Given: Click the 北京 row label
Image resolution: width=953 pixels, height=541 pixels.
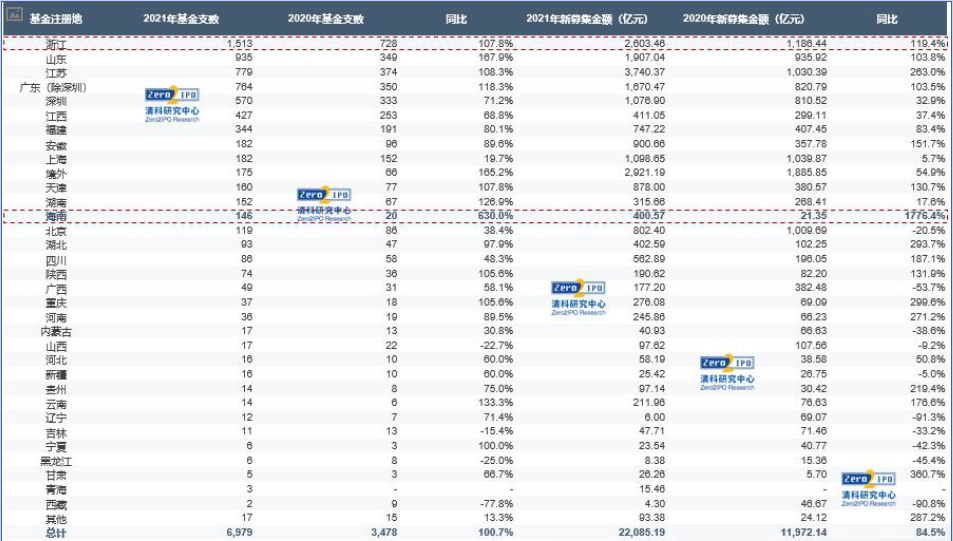Looking at the screenshot, I should pos(56,231).
